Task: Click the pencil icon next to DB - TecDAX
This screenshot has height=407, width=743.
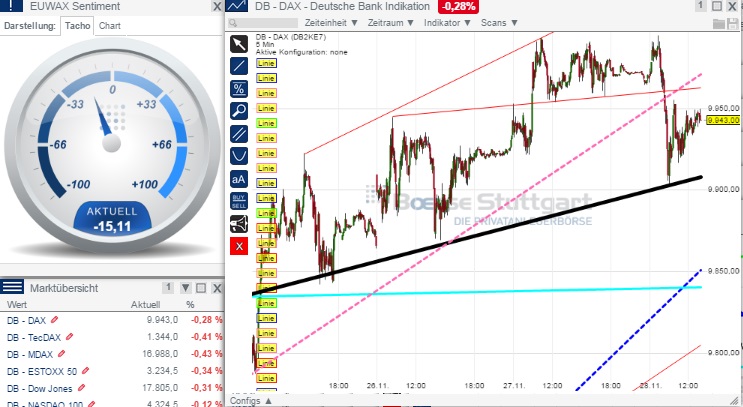Action: pos(70,337)
